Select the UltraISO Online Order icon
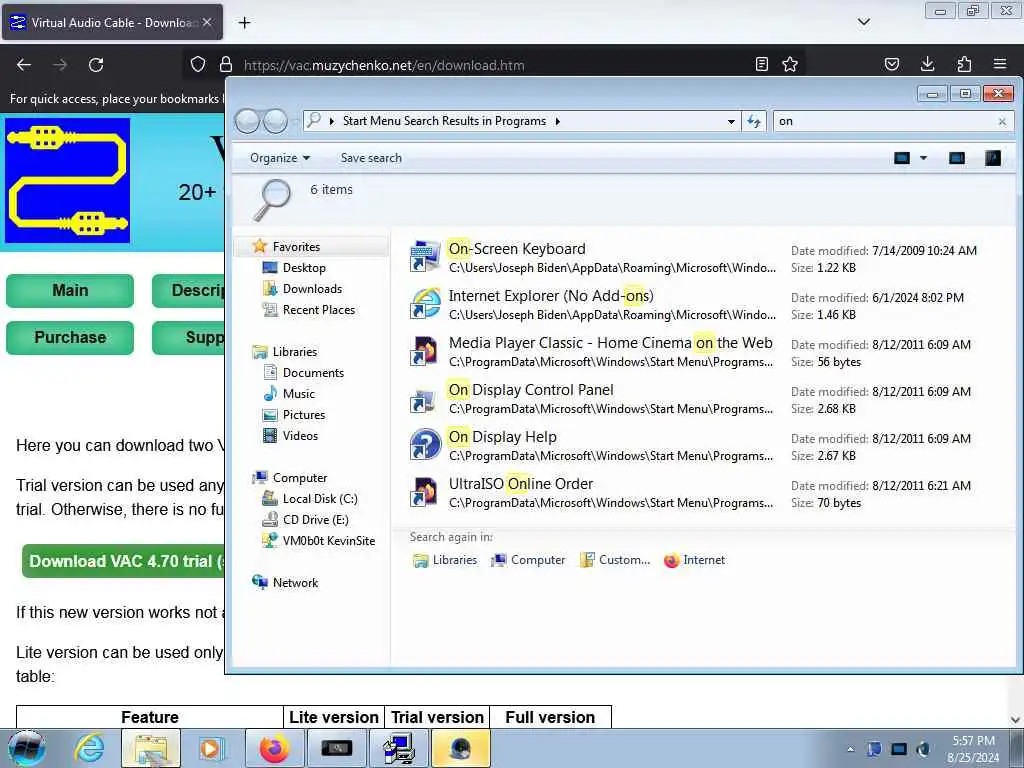Viewport: 1024px width, 768px height. click(x=425, y=492)
